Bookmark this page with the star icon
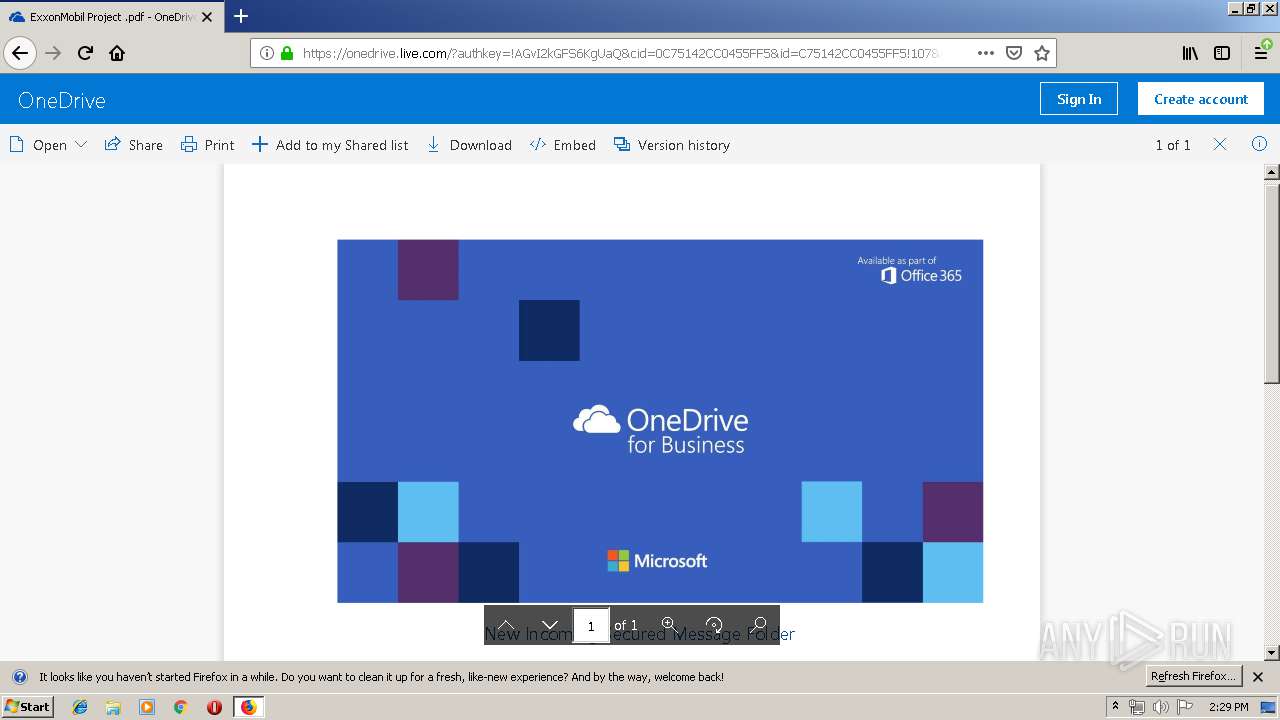This screenshot has height=720, width=1280. tap(1042, 53)
